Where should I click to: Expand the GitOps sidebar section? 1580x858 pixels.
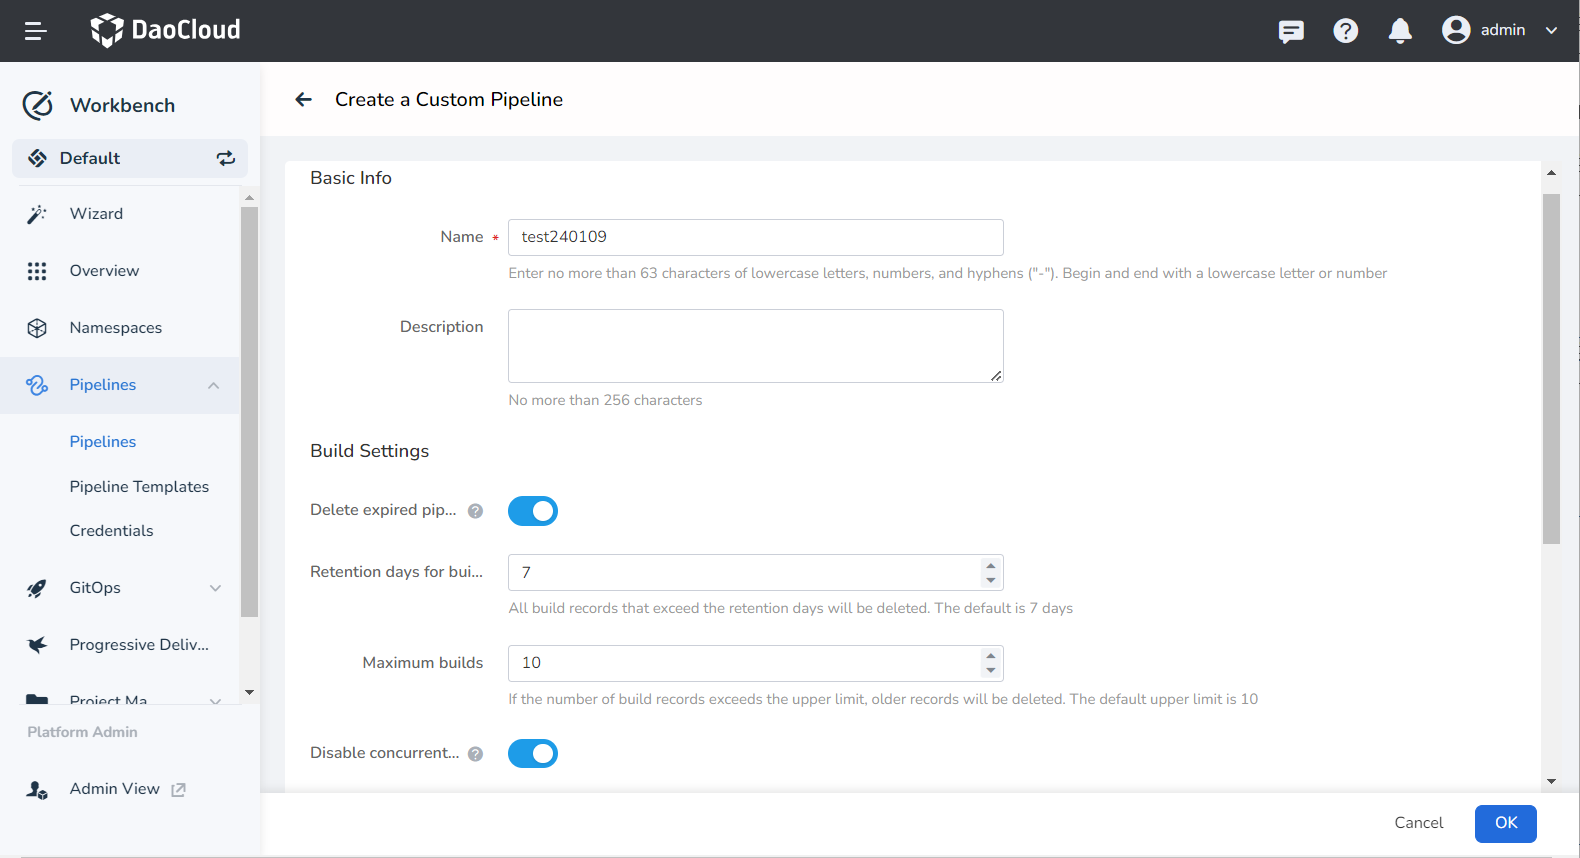point(215,588)
